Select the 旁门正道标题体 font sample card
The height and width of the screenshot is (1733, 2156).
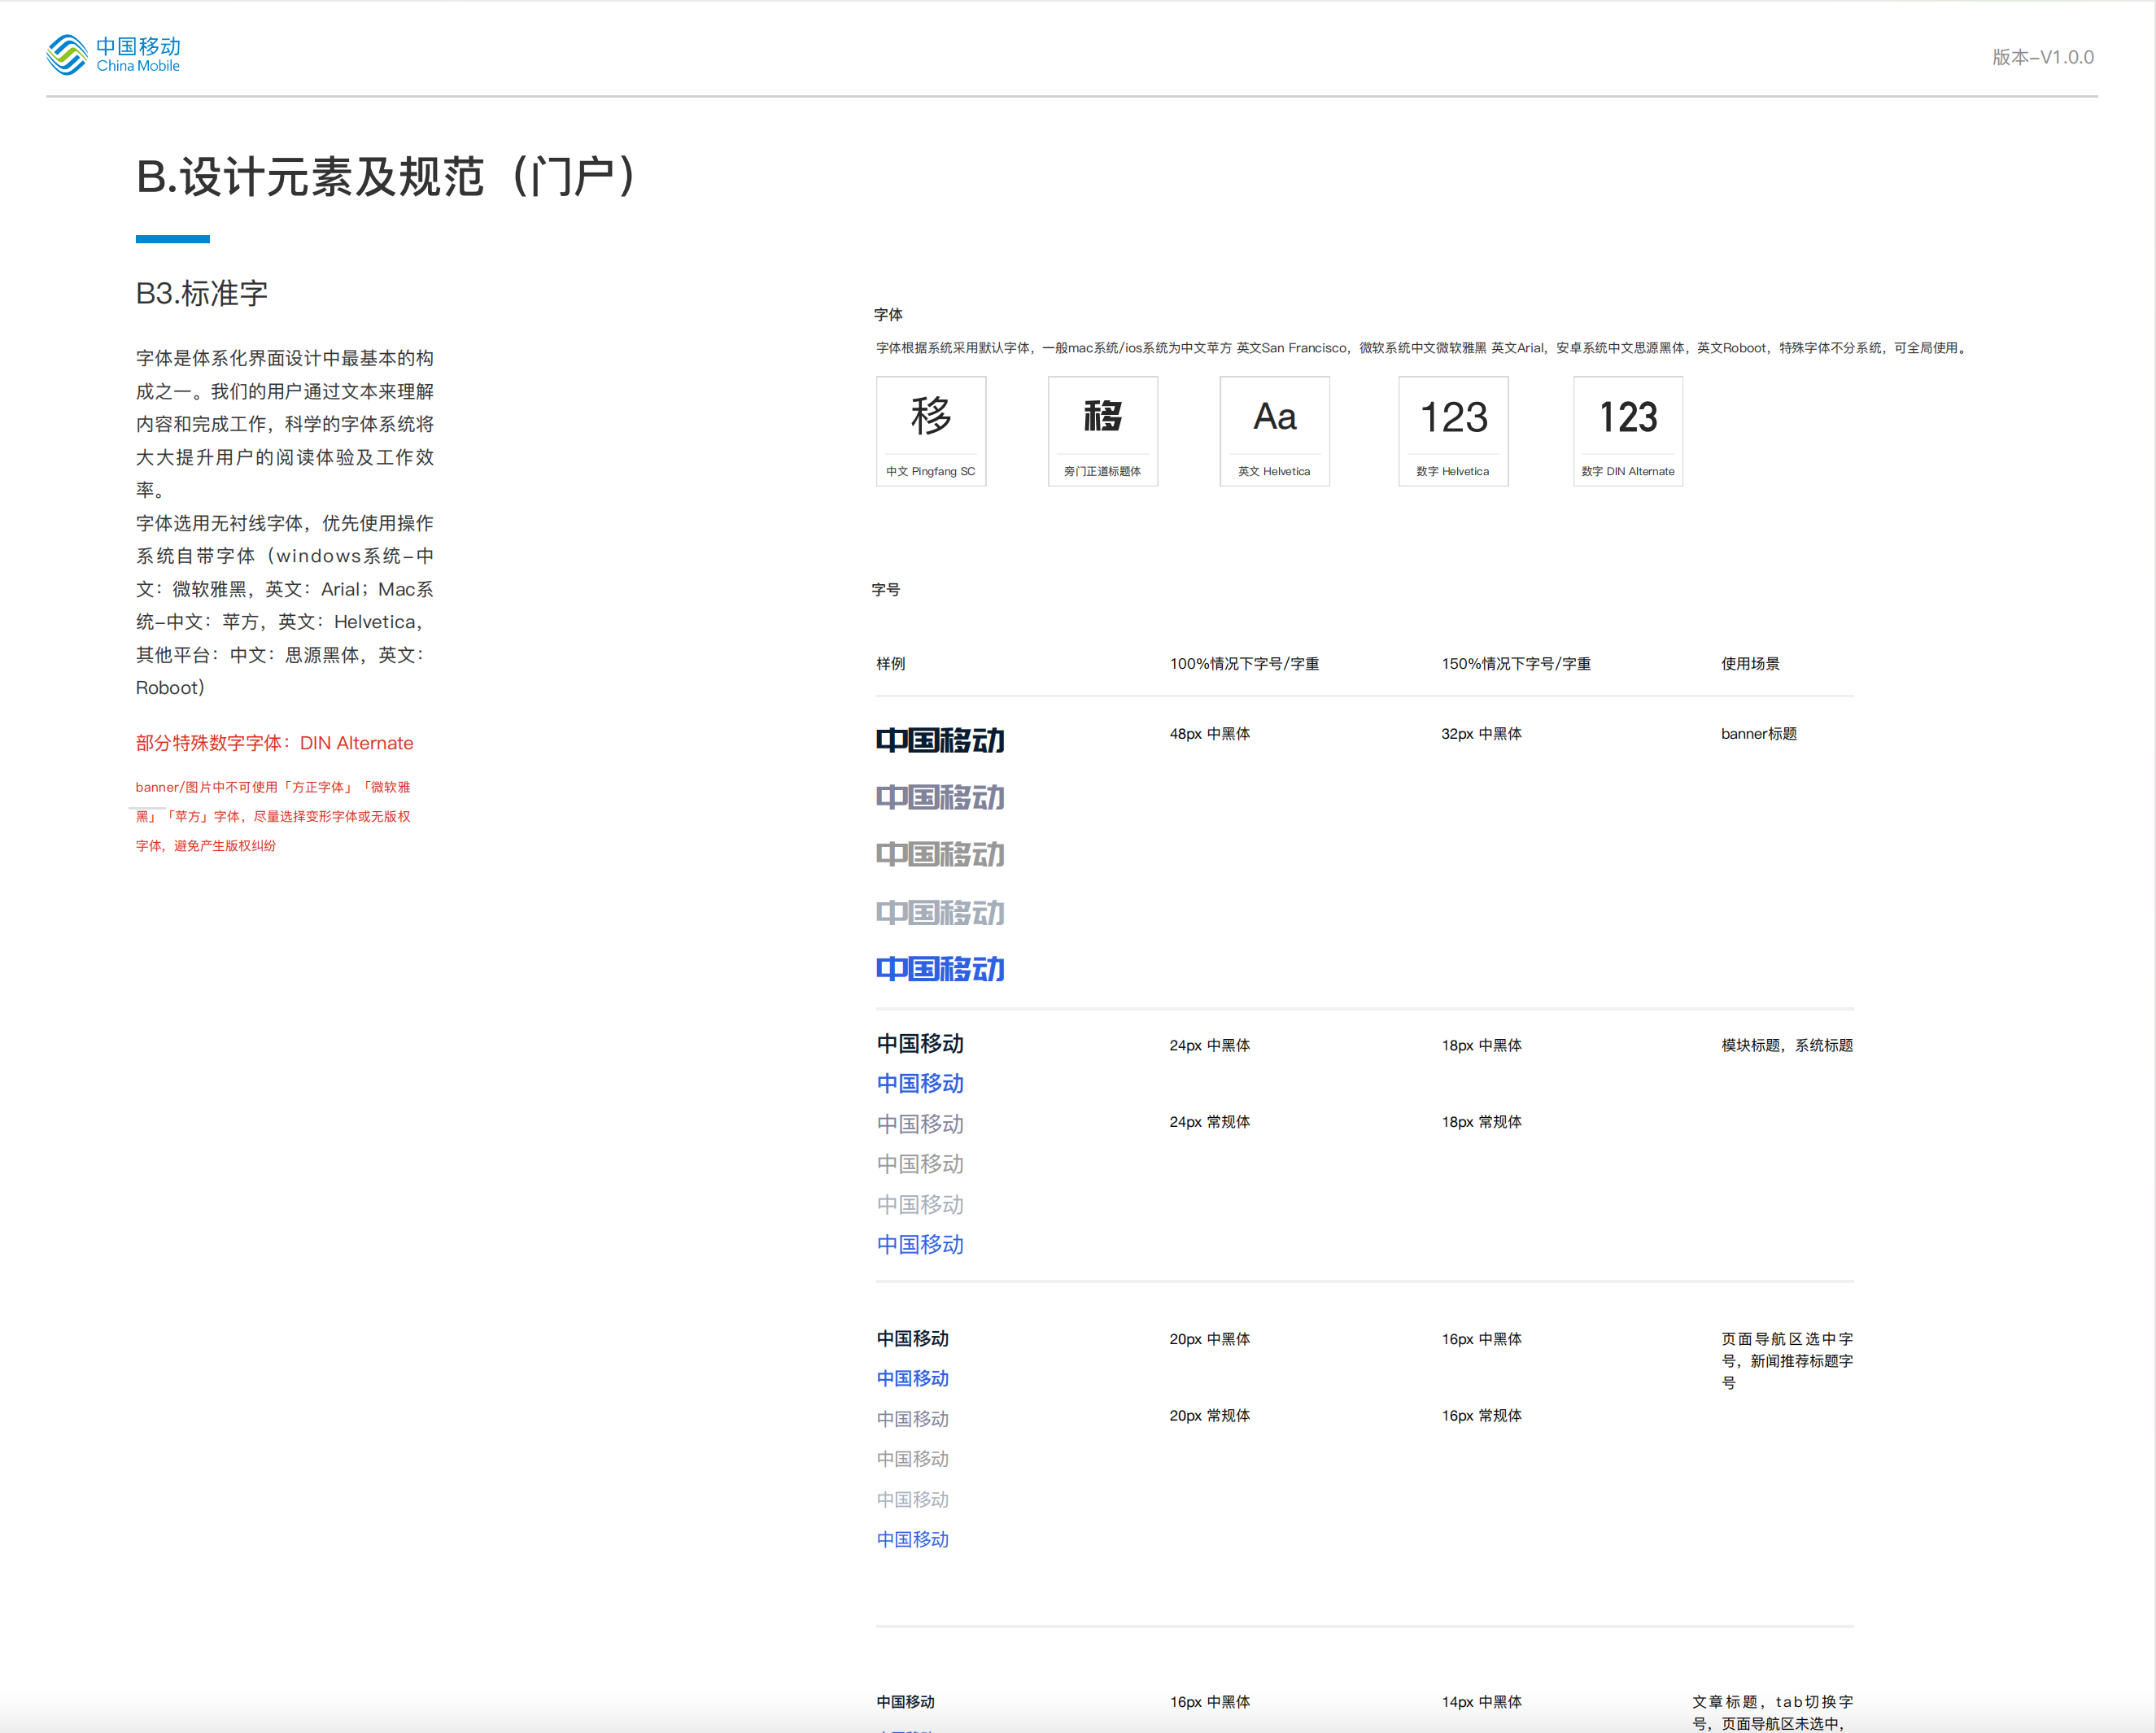(1102, 431)
